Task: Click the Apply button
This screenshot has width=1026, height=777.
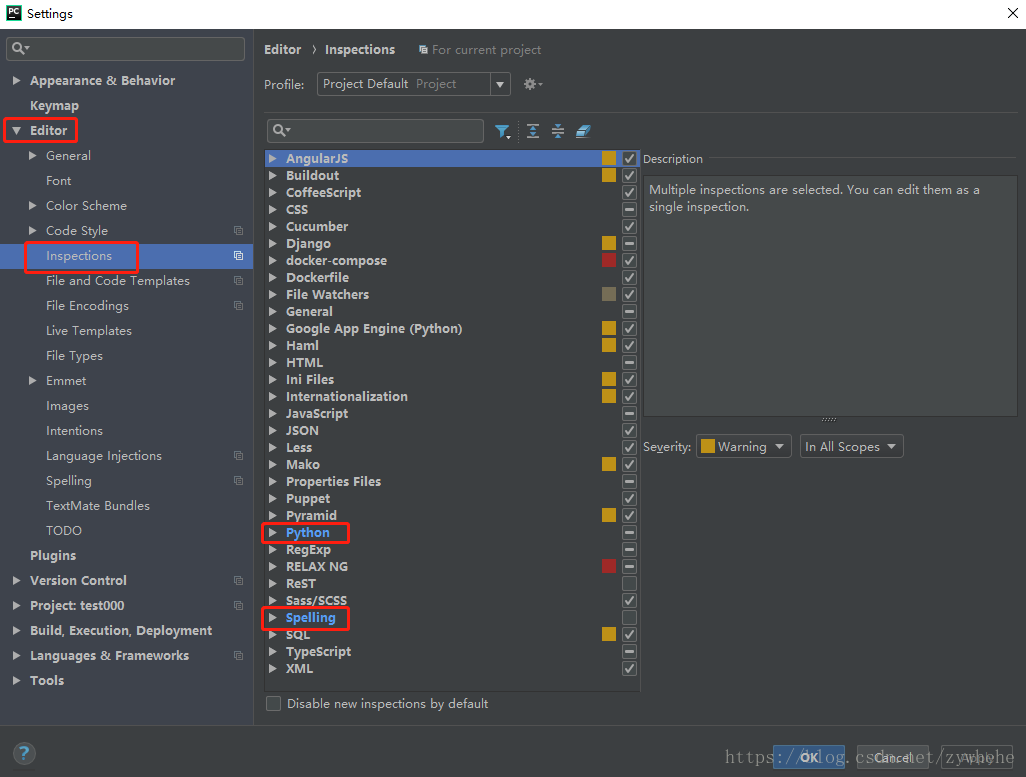Action: click(977, 757)
